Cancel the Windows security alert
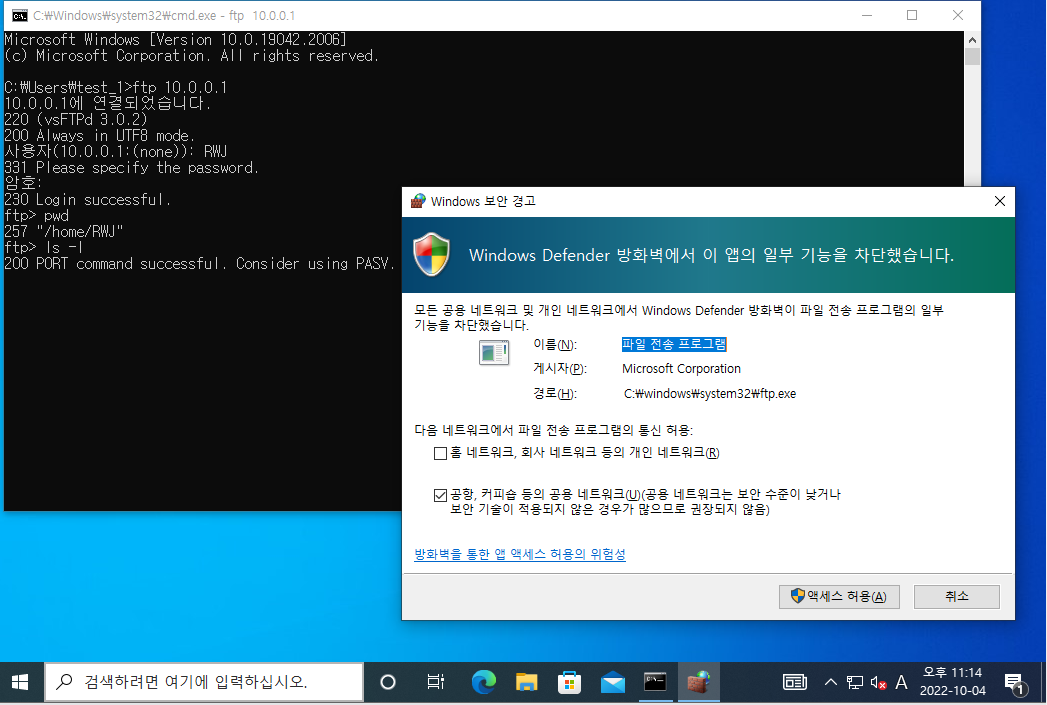The height and width of the screenshot is (705, 1047). 956,596
